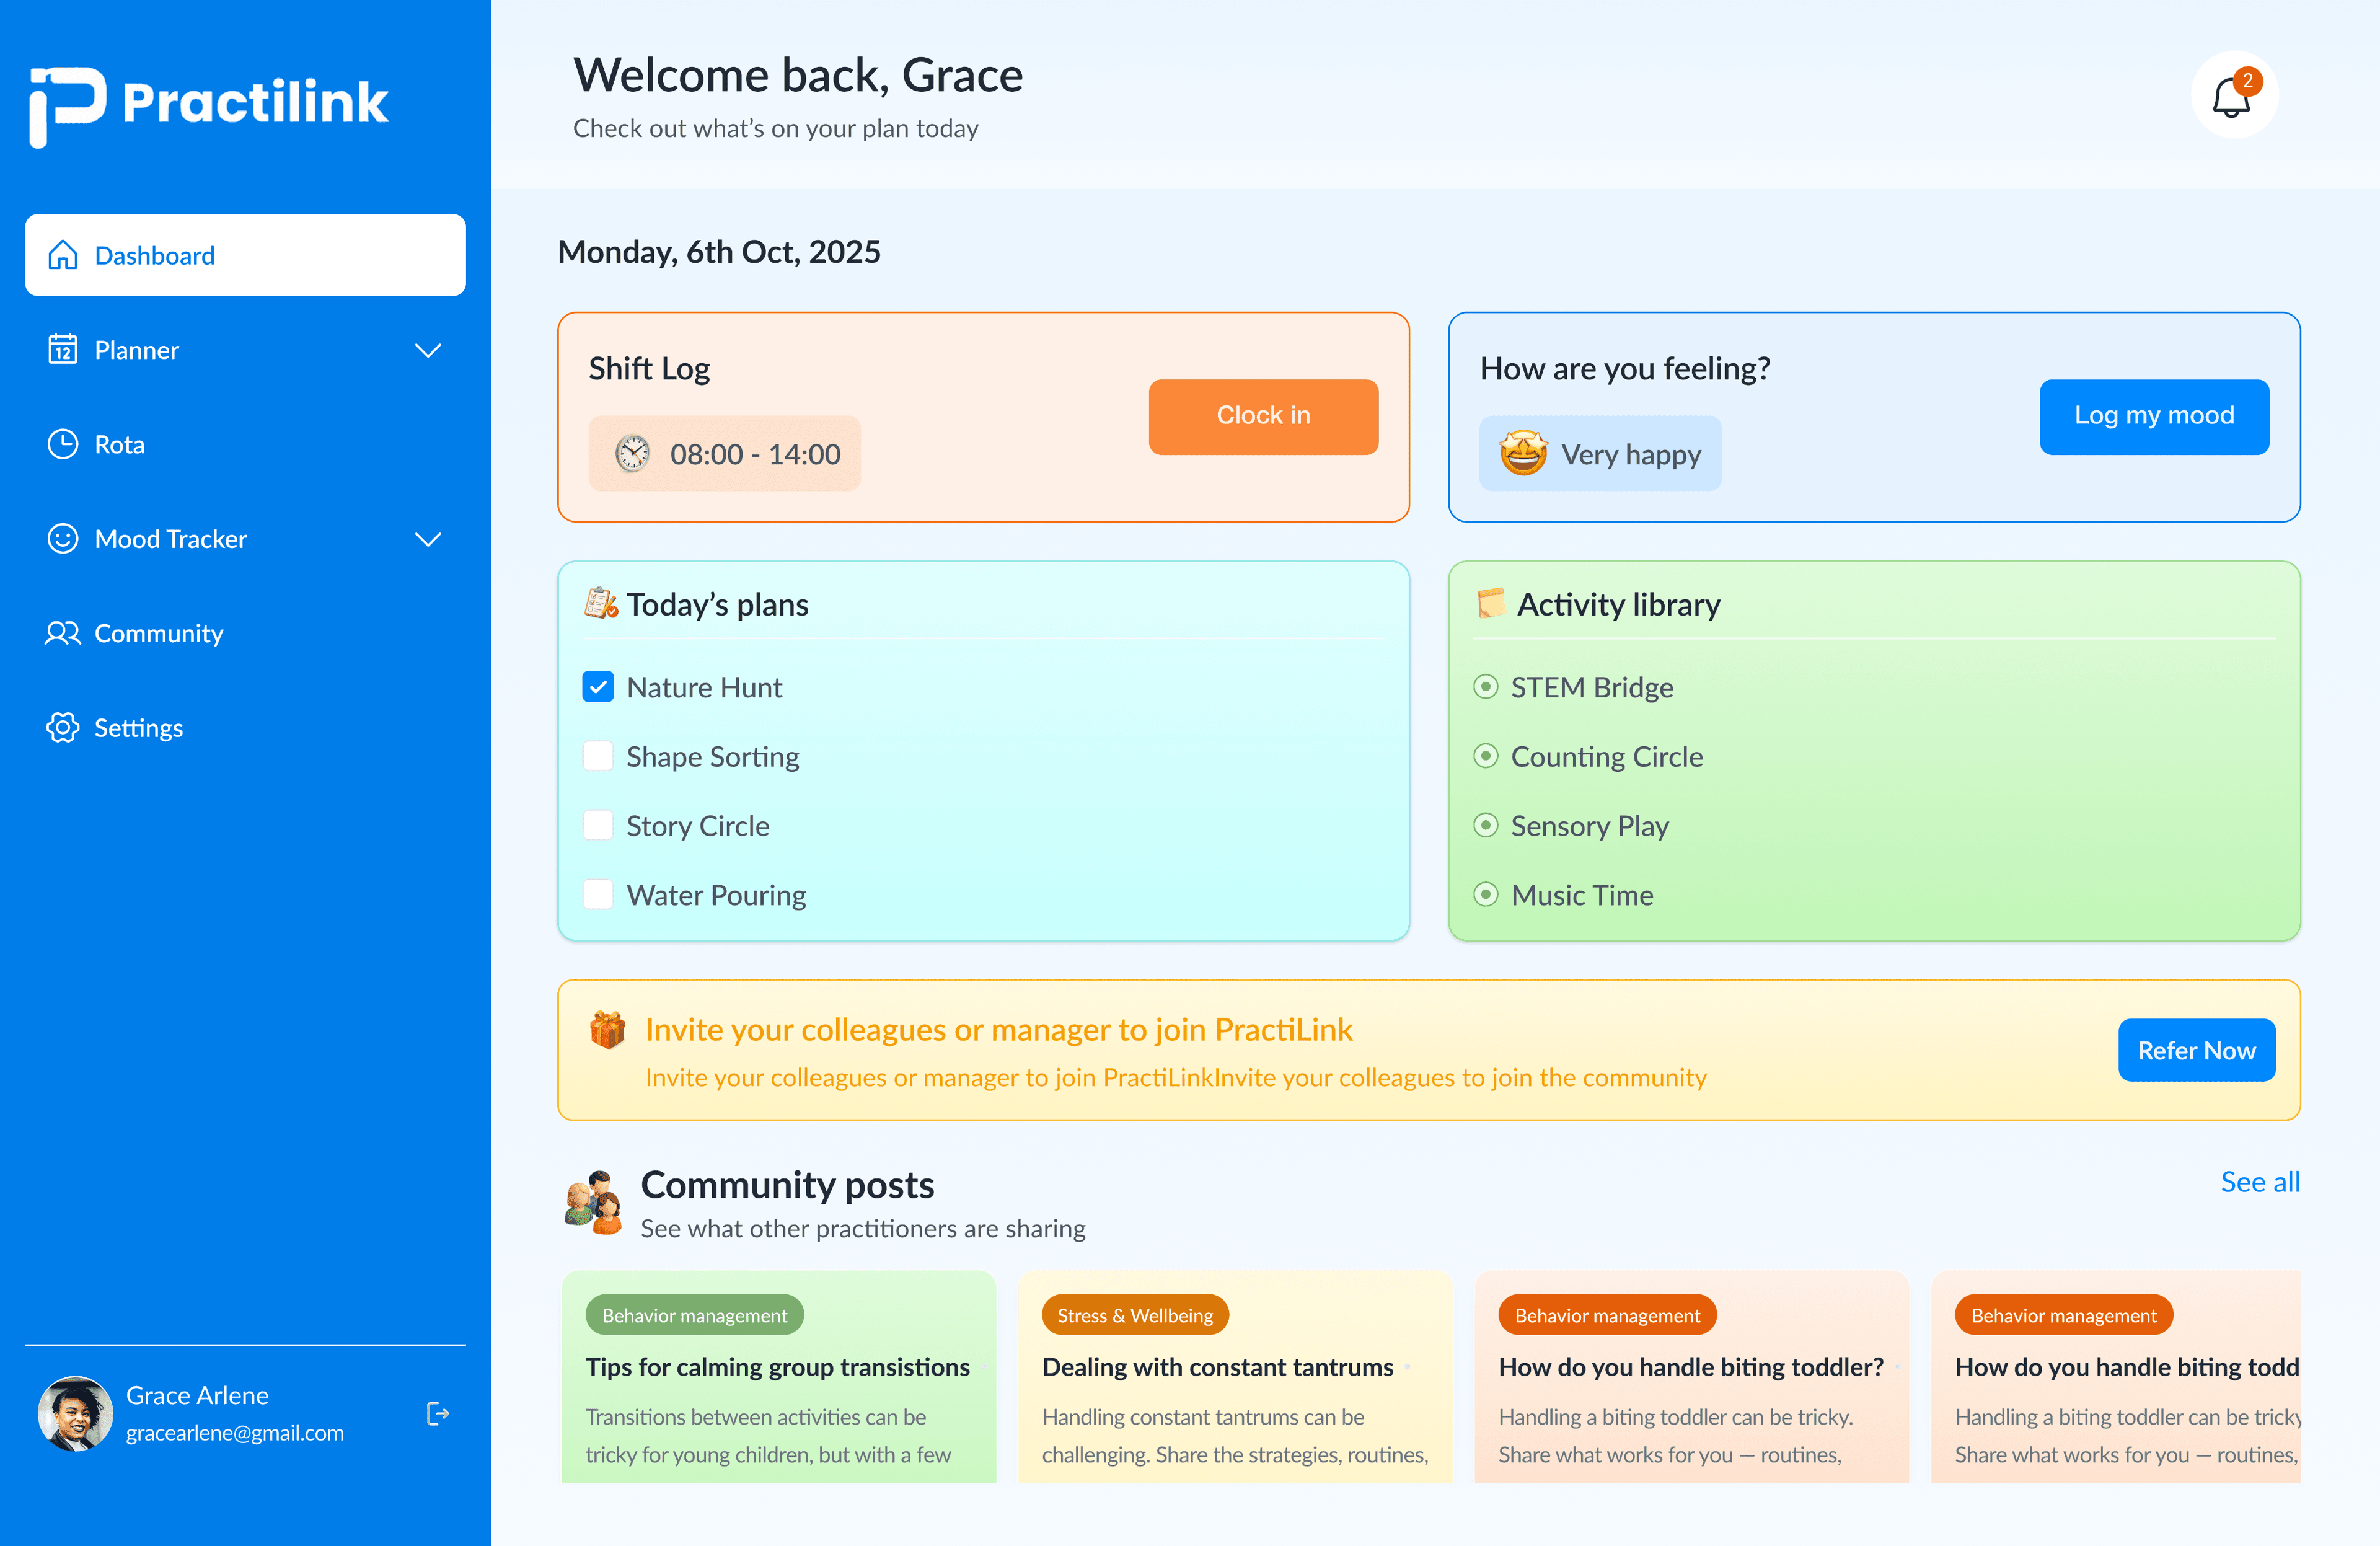Open Music Time activity
2380x1546 pixels.
[1582, 894]
